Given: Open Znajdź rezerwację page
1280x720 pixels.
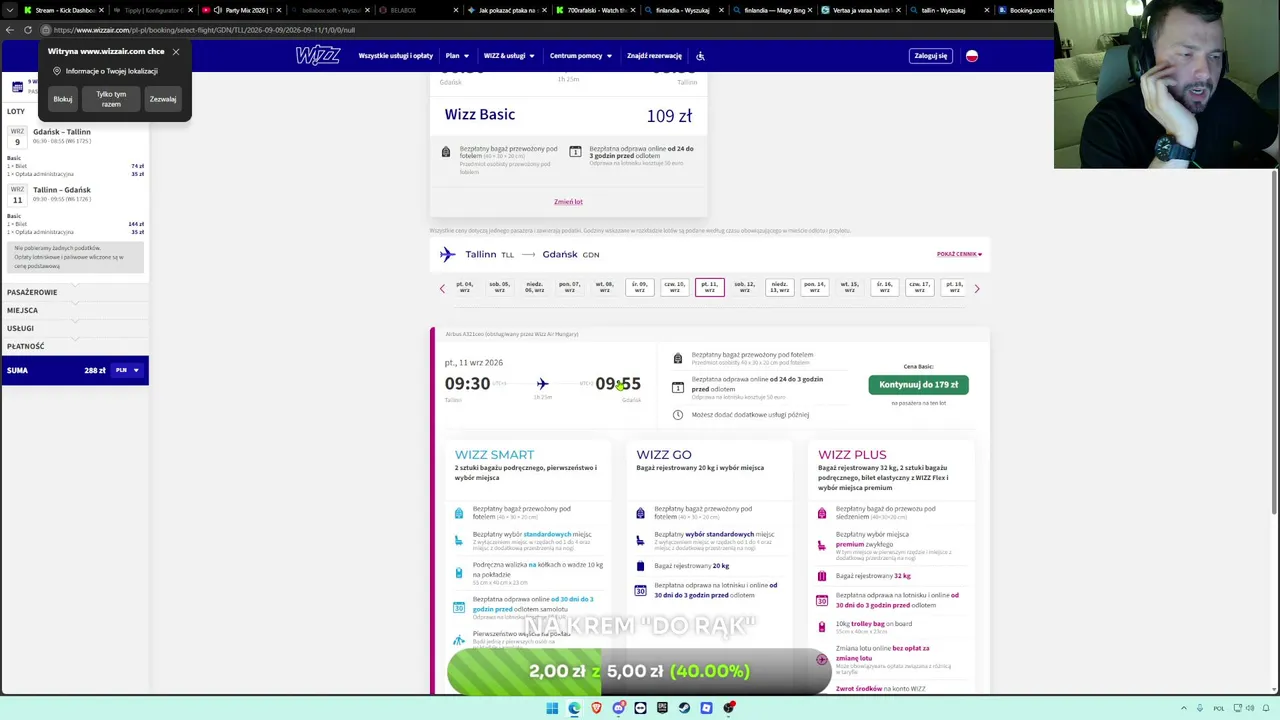Looking at the screenshot, I should click(x=654, y=56).
